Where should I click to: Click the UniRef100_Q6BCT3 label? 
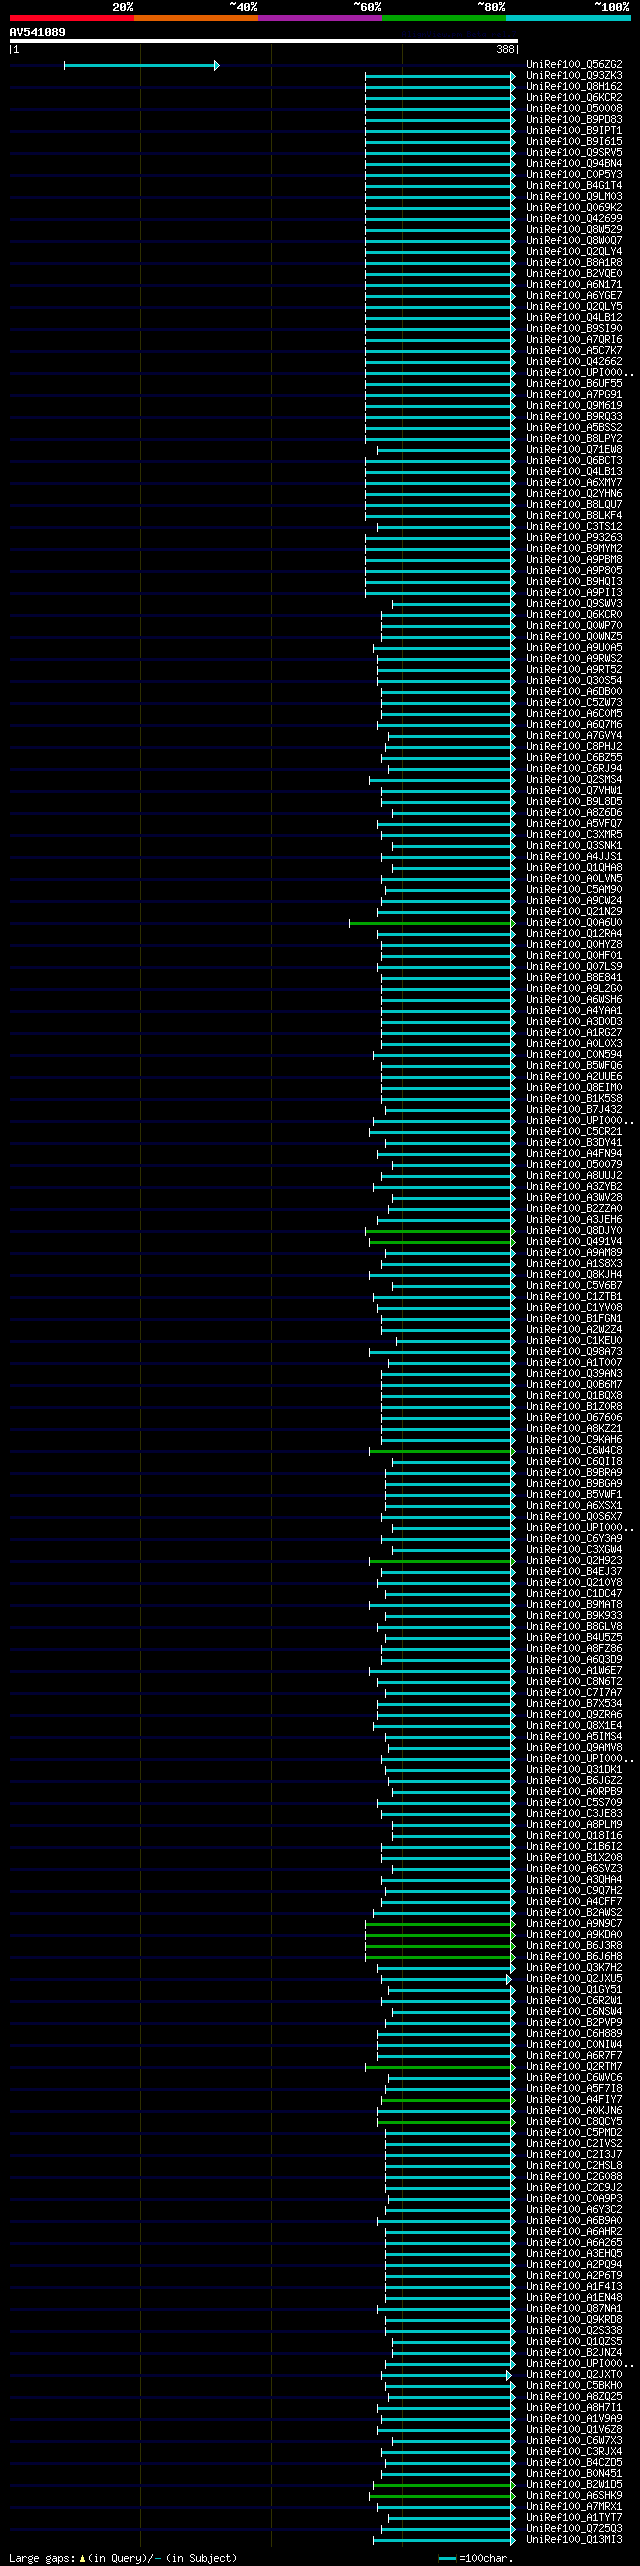pos(574,461)
